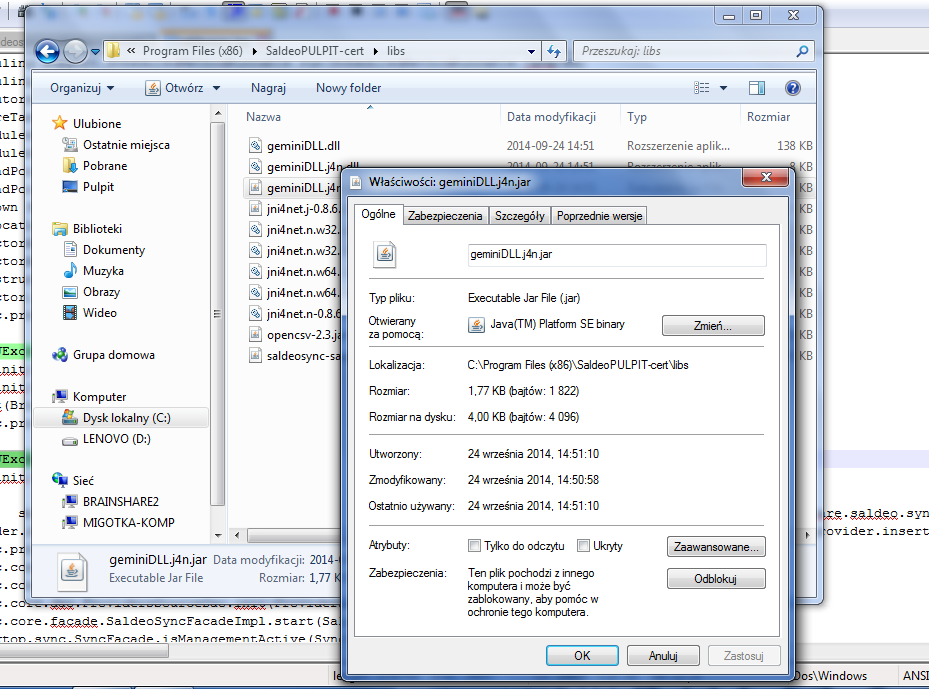Confirm properties with OK button
The height and width of the screenshot is (689, 929).
click(582, 656)
